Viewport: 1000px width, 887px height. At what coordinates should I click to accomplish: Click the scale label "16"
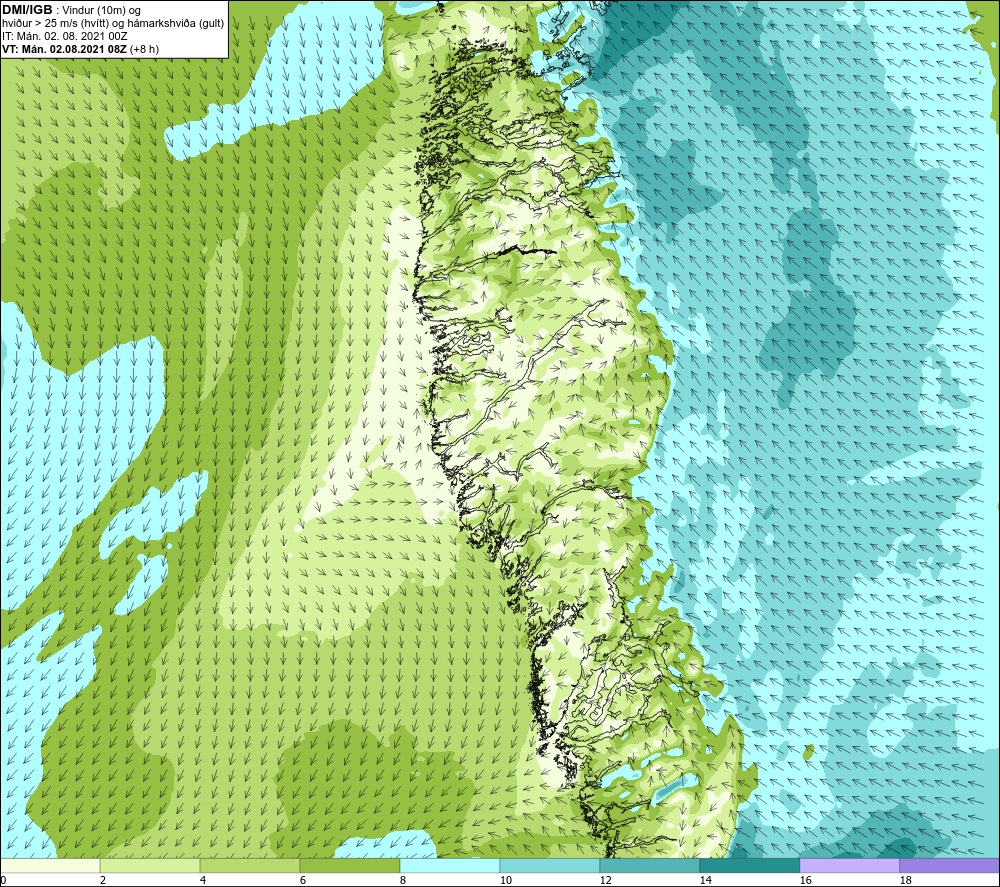coord(805,881)
